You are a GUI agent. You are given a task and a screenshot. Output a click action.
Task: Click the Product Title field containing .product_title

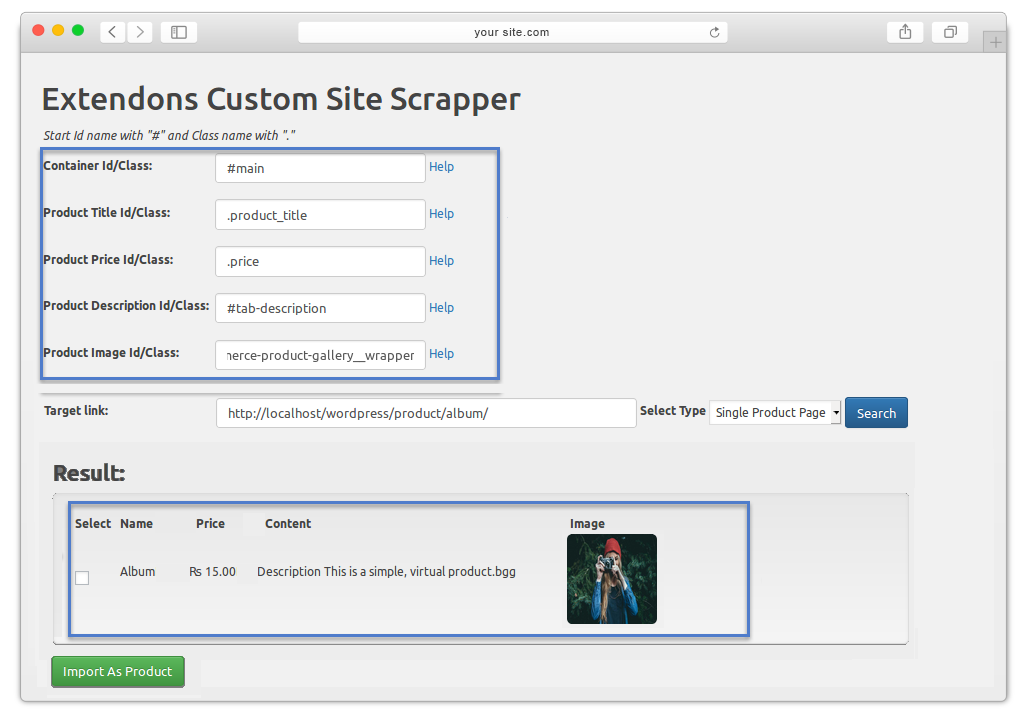point(320,215)
